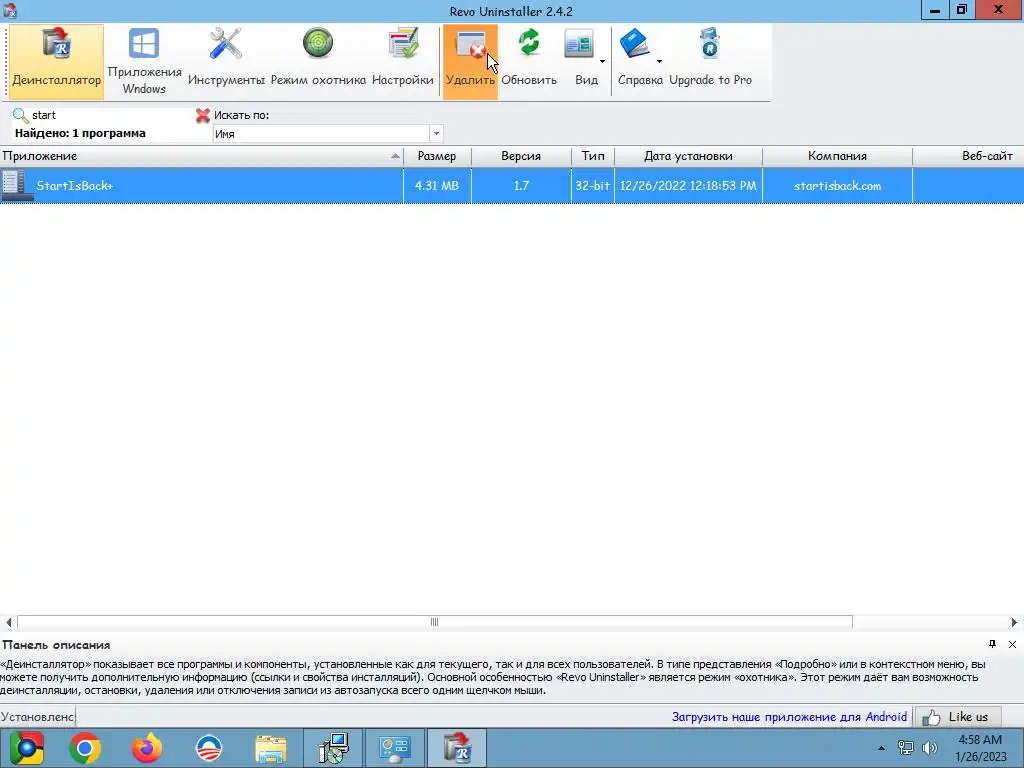Image resolution: width=1024 pixels, height=768 pixels.
Task: Click the horizontal scrollbar left arrow
Action: (x=8, y=622)
